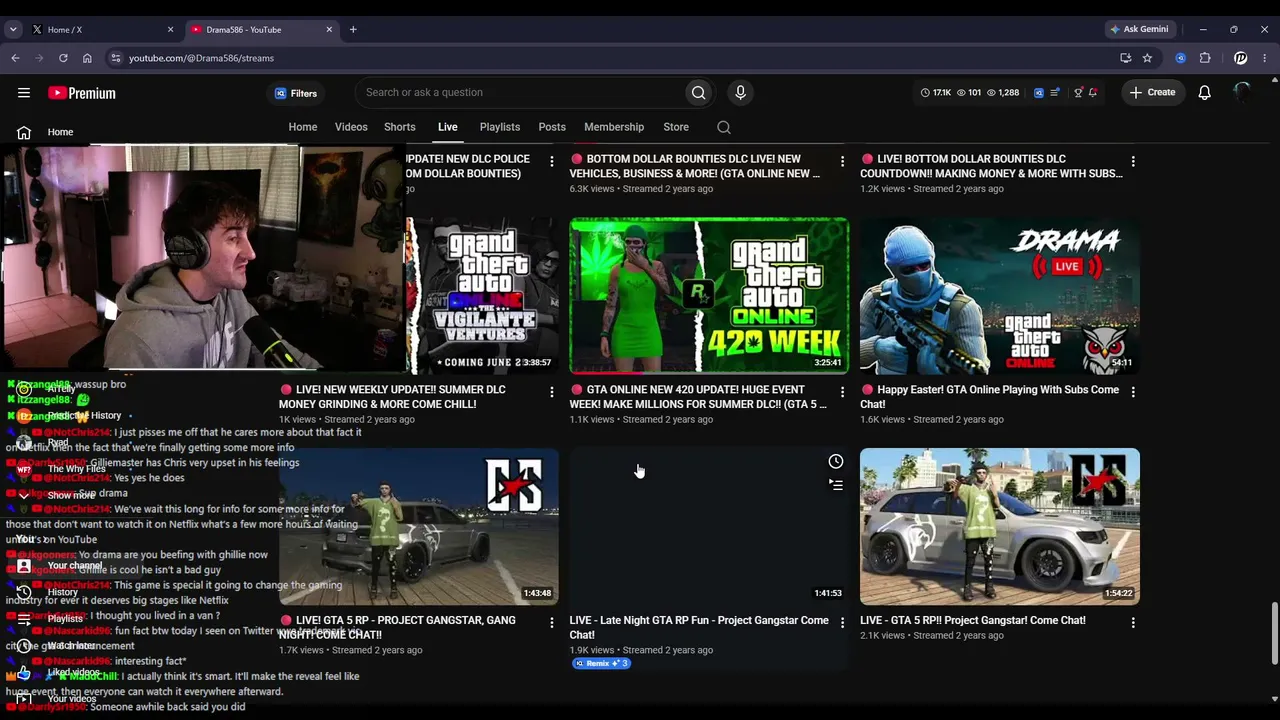Open the vidIQ trophy achievements icon
Screen dimensions: 1280x720
pyautogui.click(x=1078, y=93)
